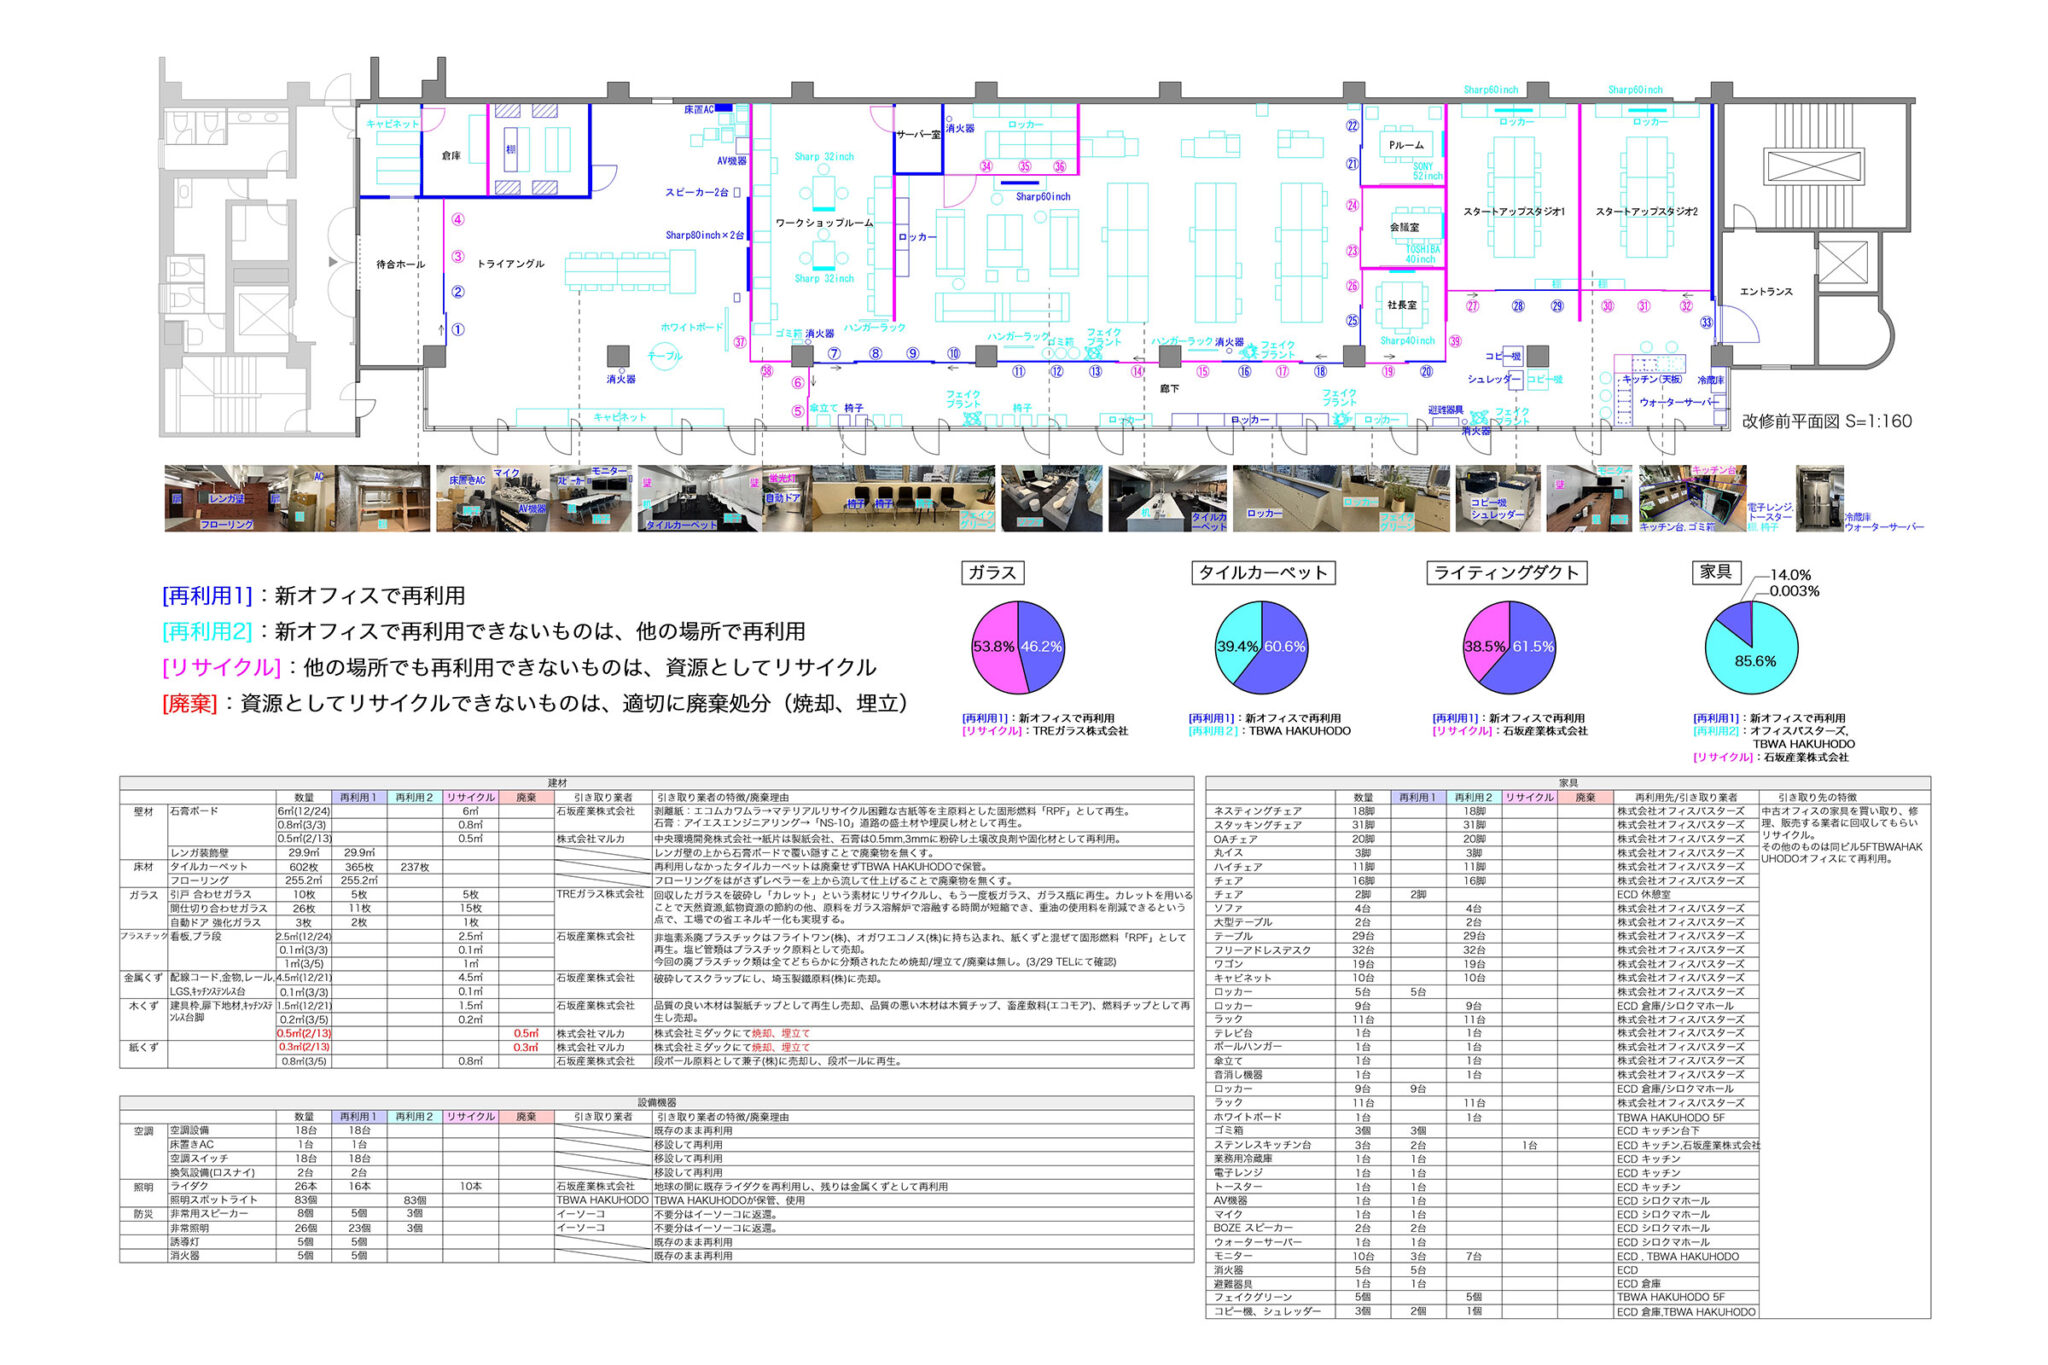Click the 廃棄 column header in 設備機器 table
The height and width of the screenshot is (1365, 2048).
tap(526, 1117)
